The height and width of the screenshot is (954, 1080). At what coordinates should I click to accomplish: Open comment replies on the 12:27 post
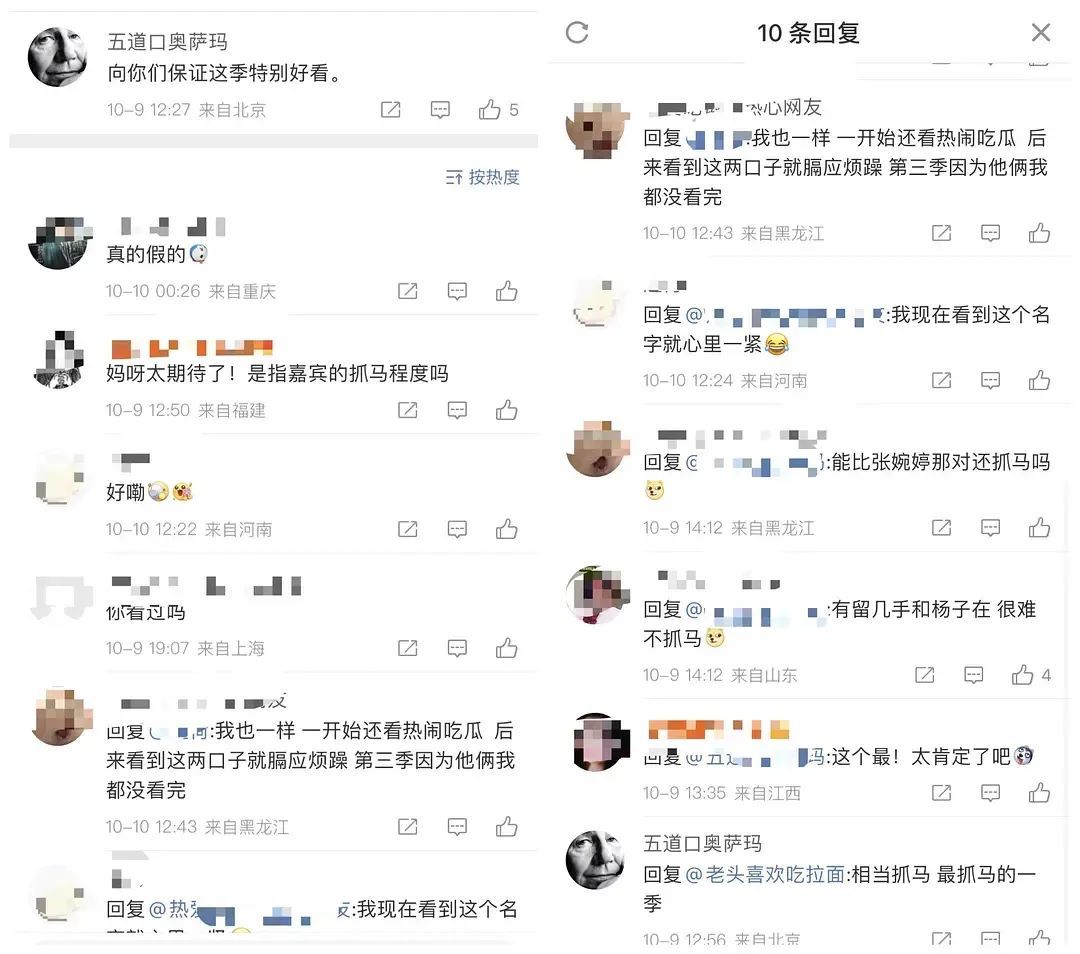(x=440, y=110)
